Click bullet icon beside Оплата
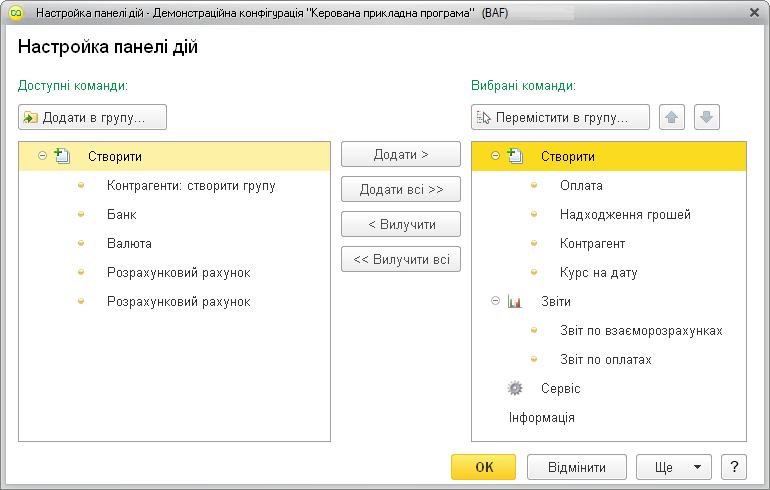 534,185
